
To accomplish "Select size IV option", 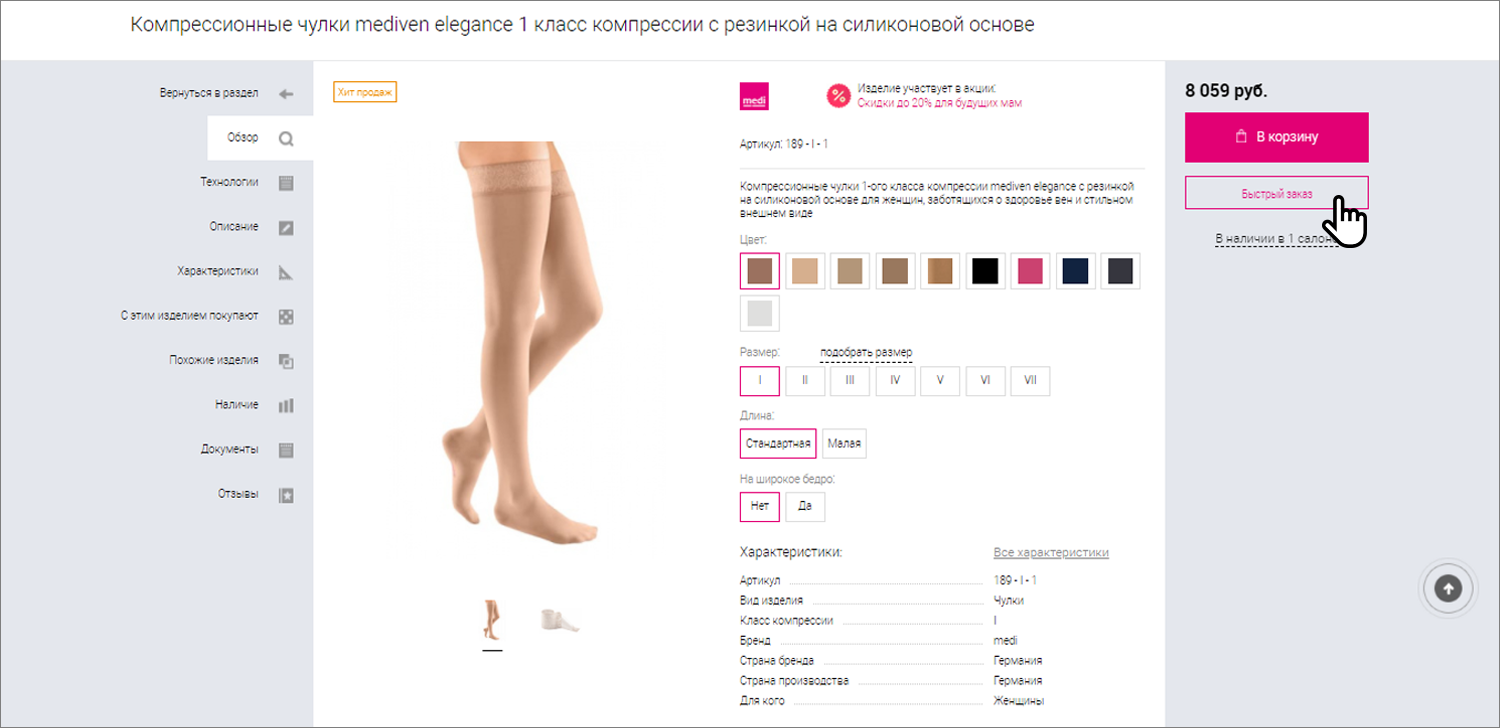I will pyautogui.click(x=895, y=381).
